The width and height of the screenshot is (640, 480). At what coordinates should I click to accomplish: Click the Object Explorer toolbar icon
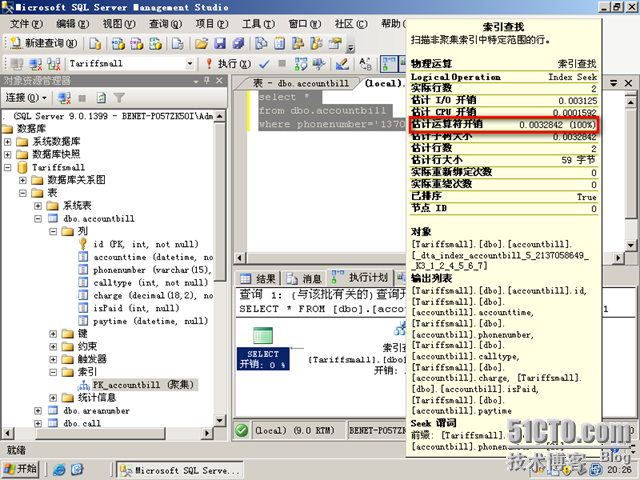point(298,43)
